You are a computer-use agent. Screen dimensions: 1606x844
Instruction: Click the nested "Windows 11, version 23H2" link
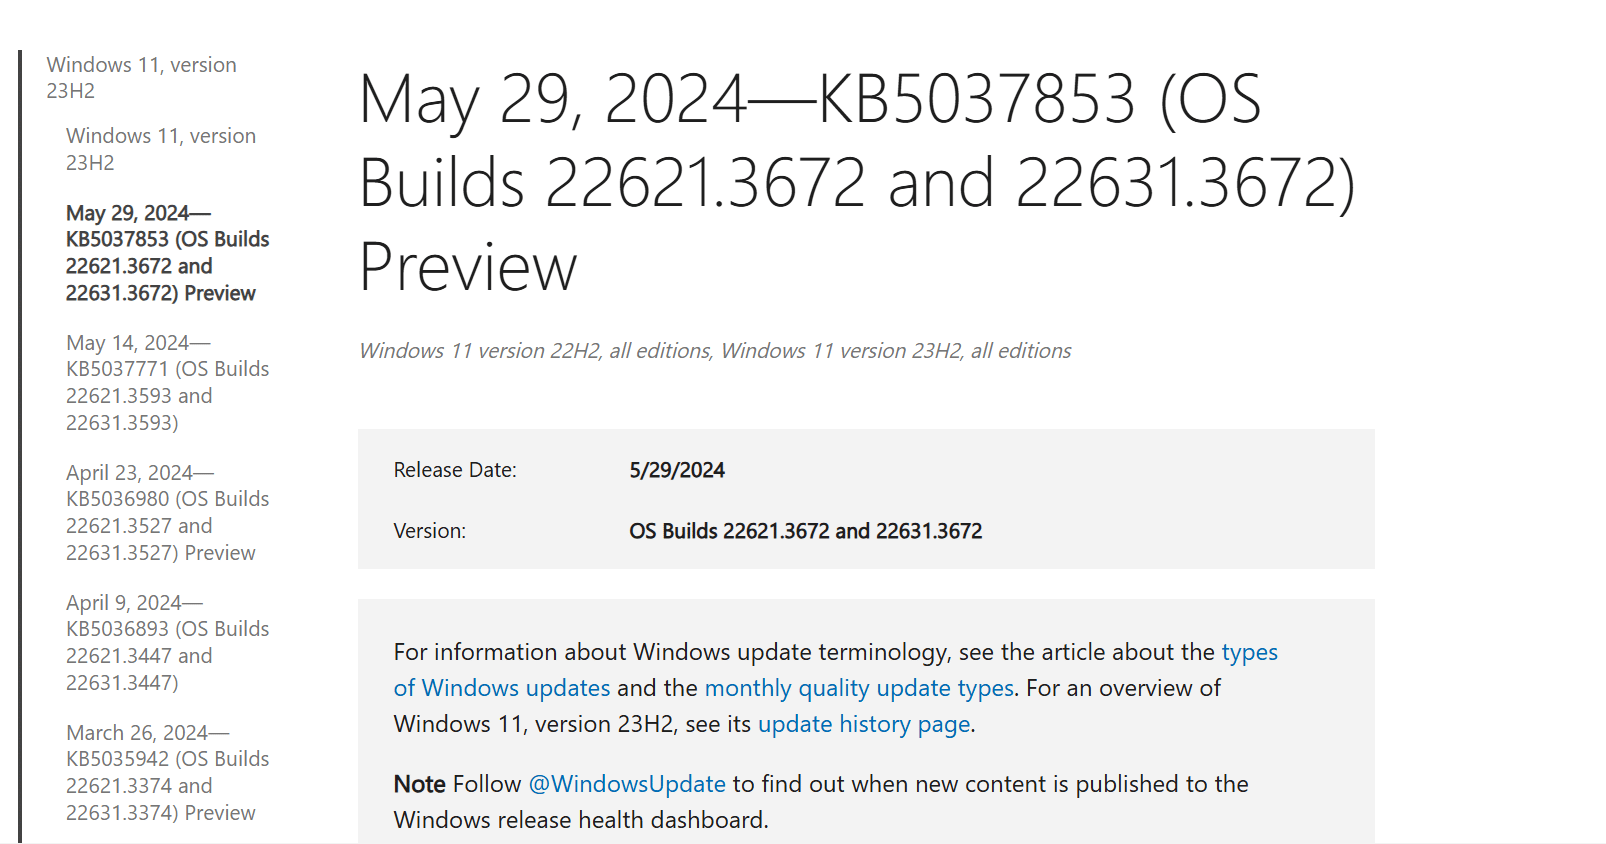click(160, 149)
